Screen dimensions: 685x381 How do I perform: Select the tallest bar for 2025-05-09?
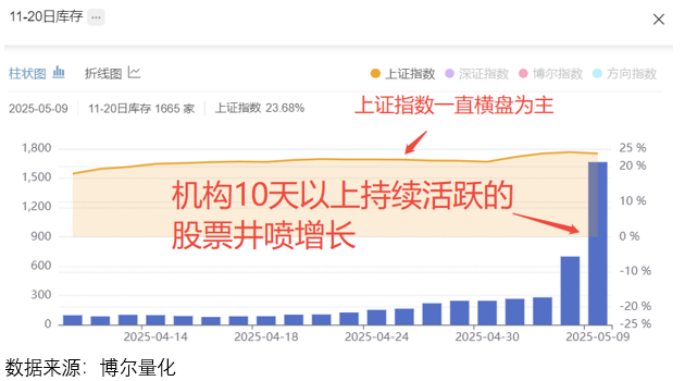coord(598,243)
